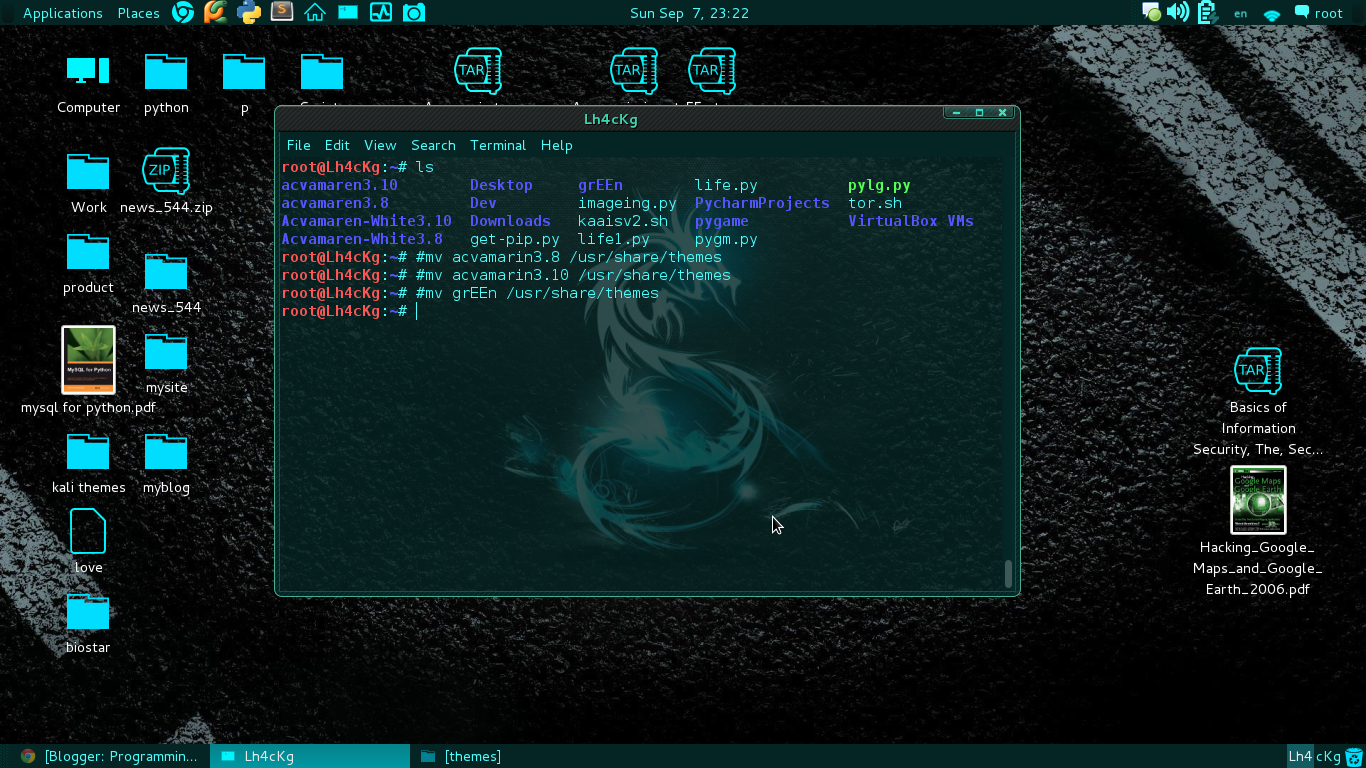Open terminal Search menu
This screenshot has height=768, width=1366.
433,145
